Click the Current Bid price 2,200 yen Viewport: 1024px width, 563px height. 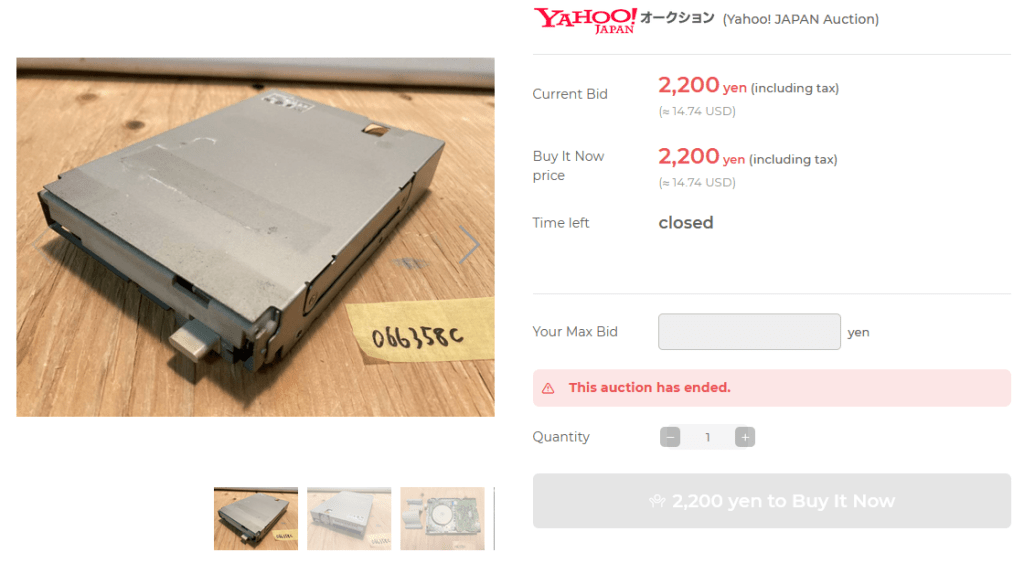click(x=702, y=86)
